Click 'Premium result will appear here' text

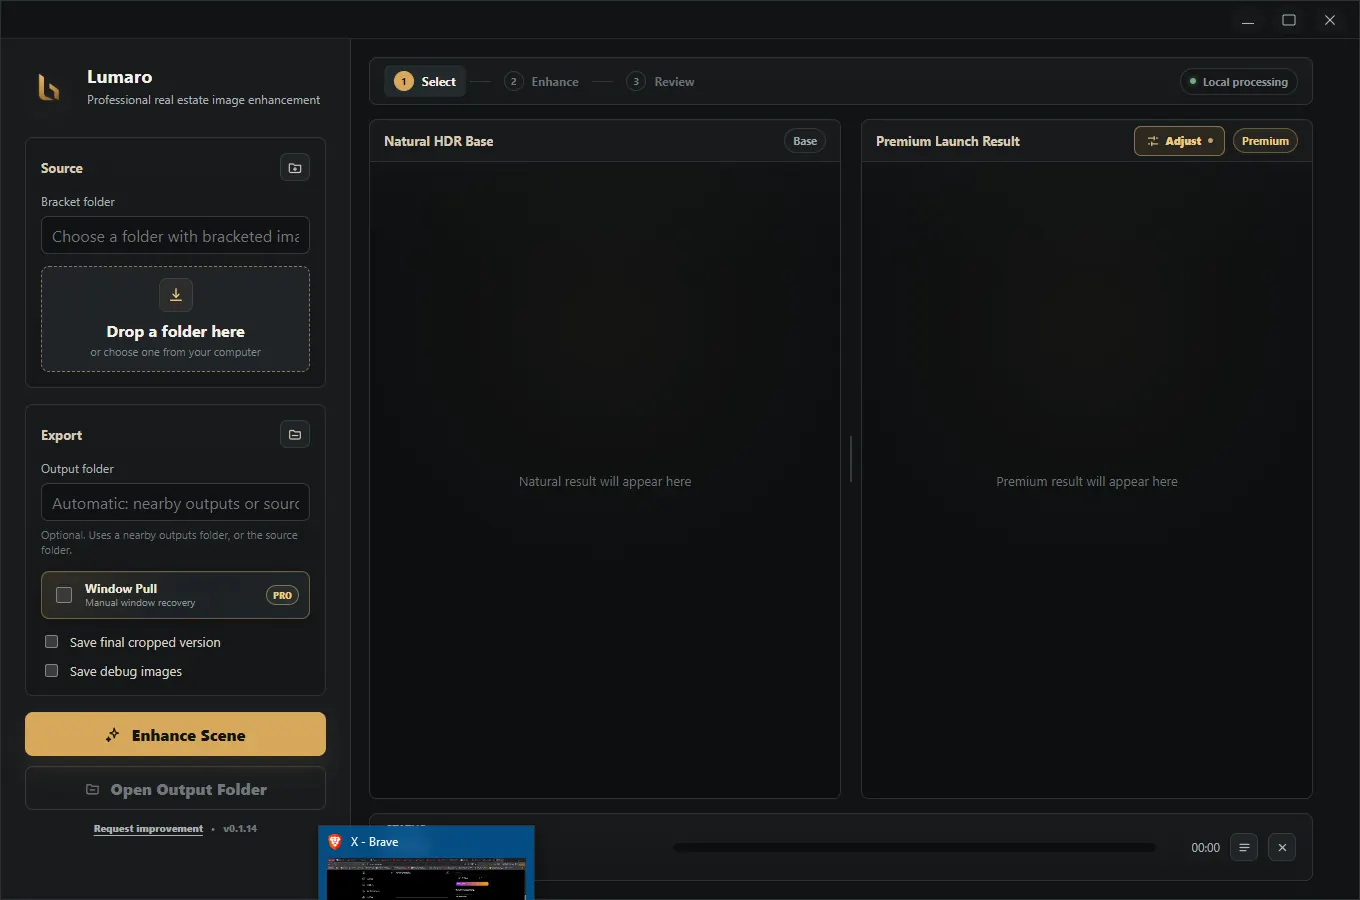[1087, 481]
